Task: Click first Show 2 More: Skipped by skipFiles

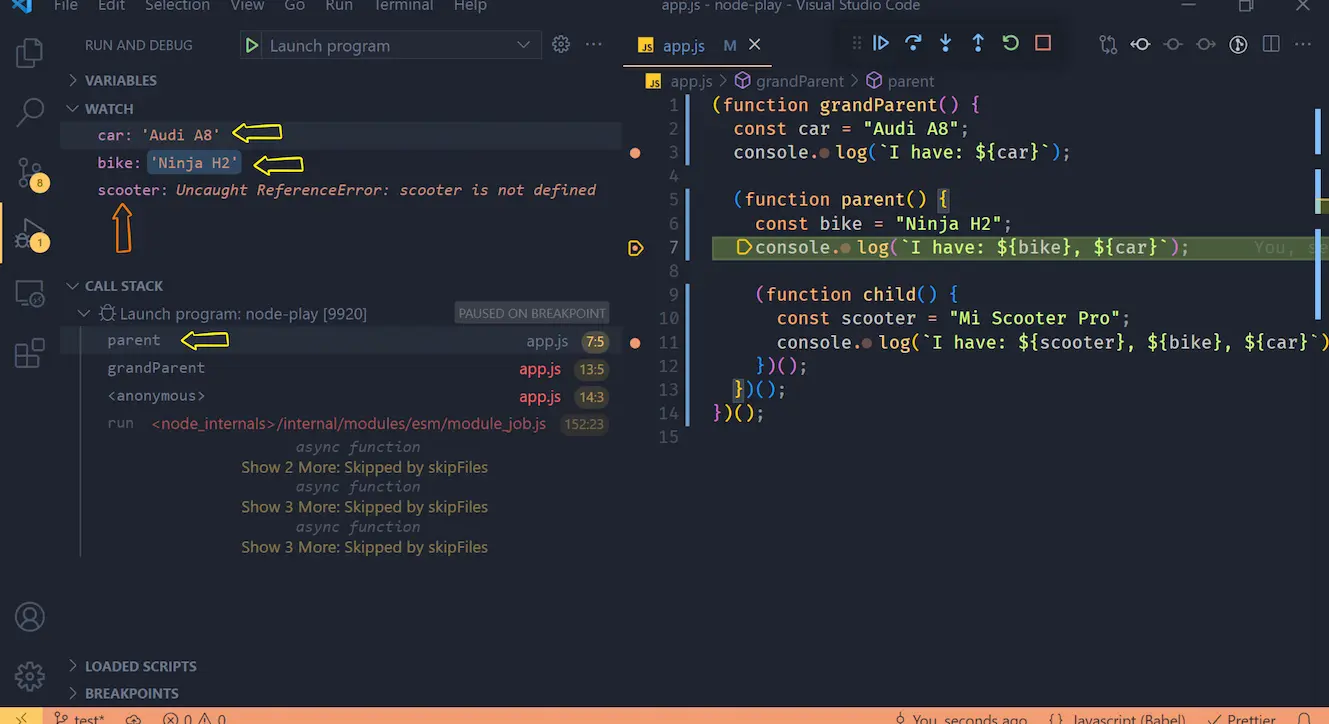Action: click(364, 467)
